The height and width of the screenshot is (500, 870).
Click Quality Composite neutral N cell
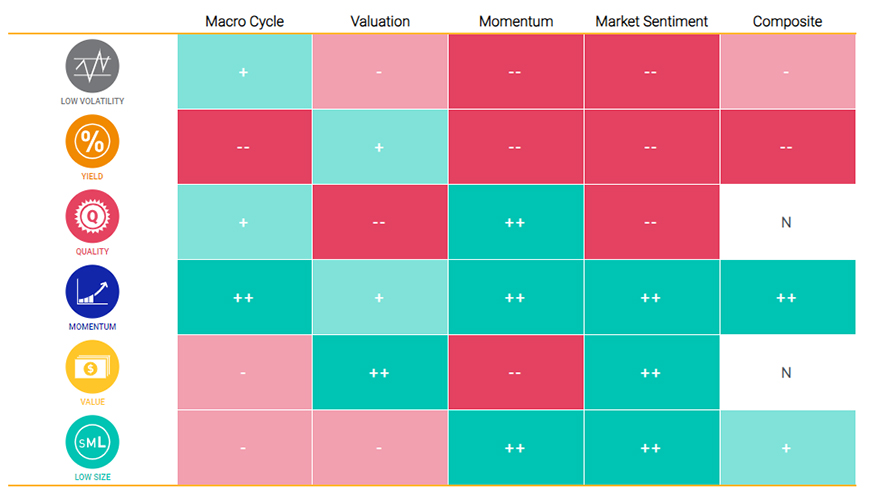pyautogui.click(x=786, y=222)
